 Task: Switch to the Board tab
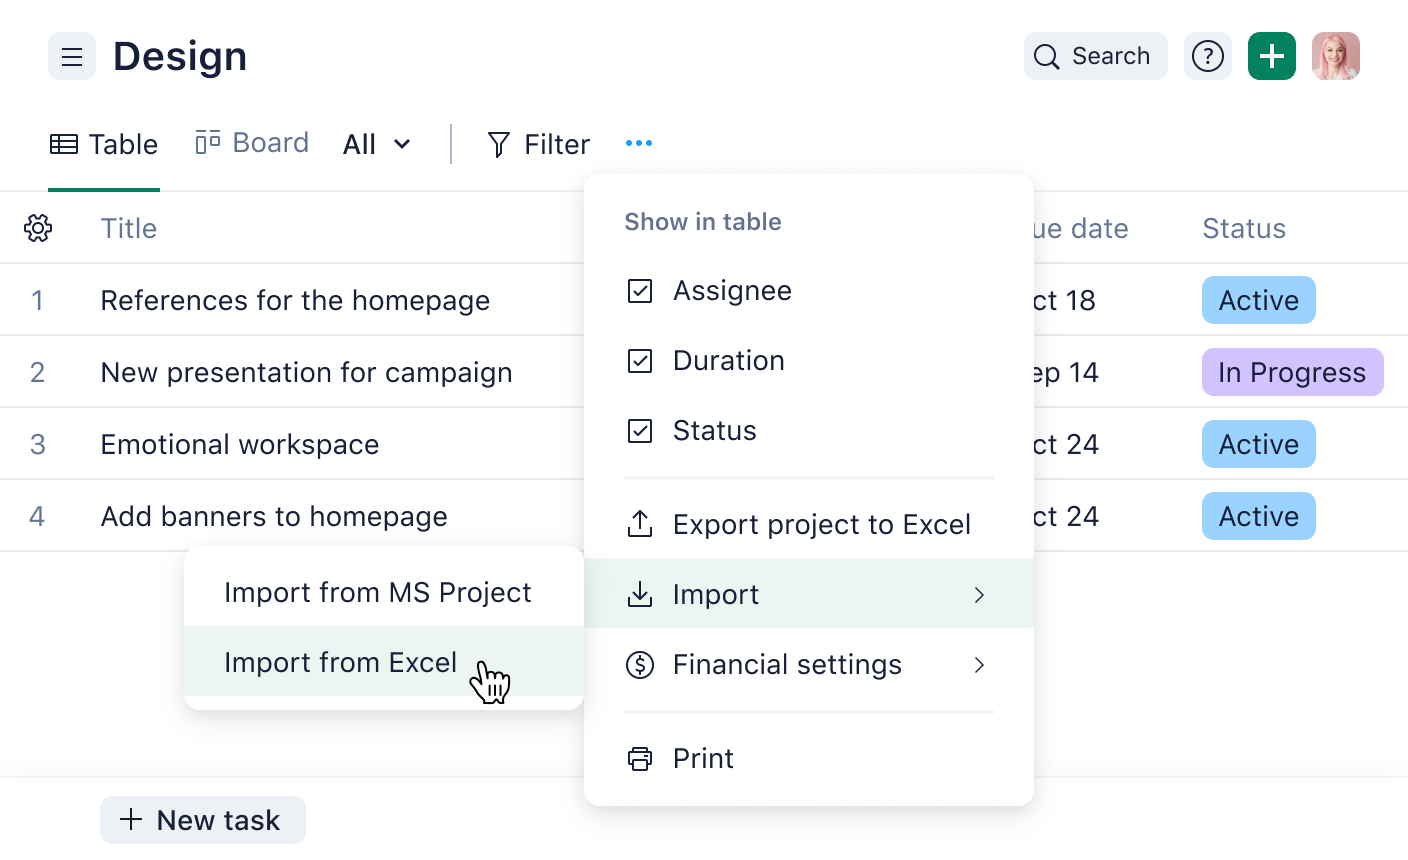pos(252,143)
